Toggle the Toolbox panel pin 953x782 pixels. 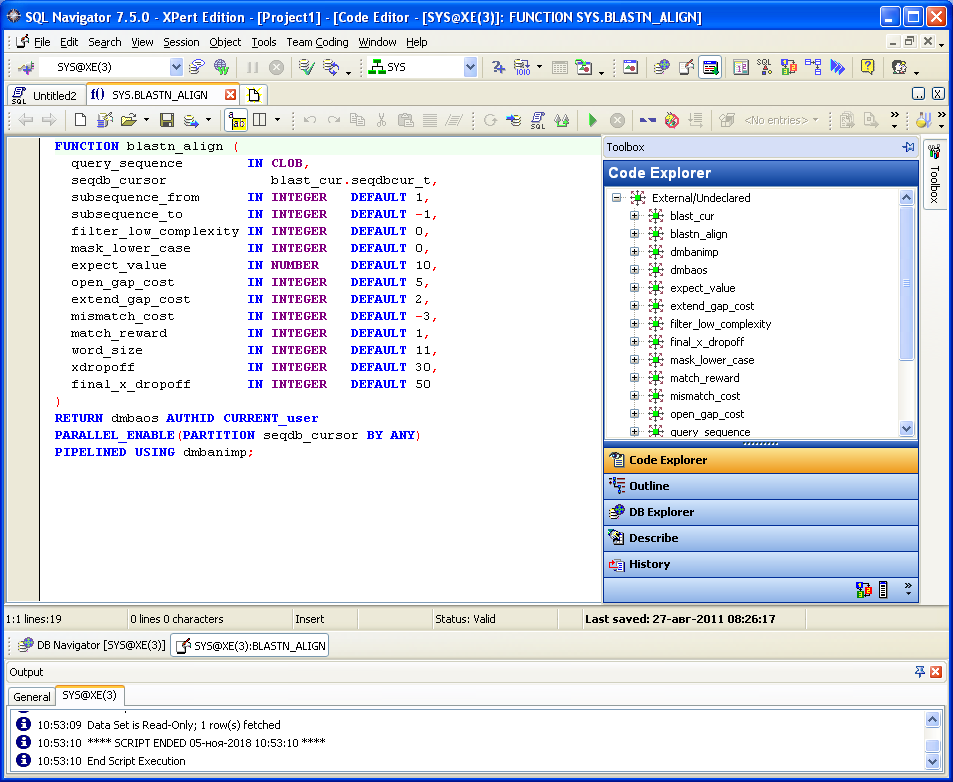908,147
